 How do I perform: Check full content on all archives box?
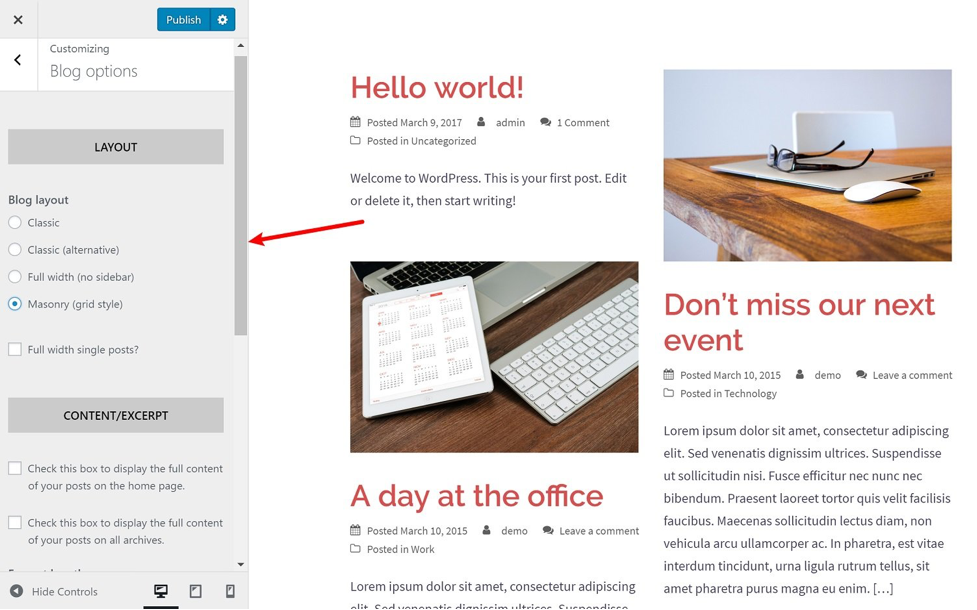pos(15,522)
